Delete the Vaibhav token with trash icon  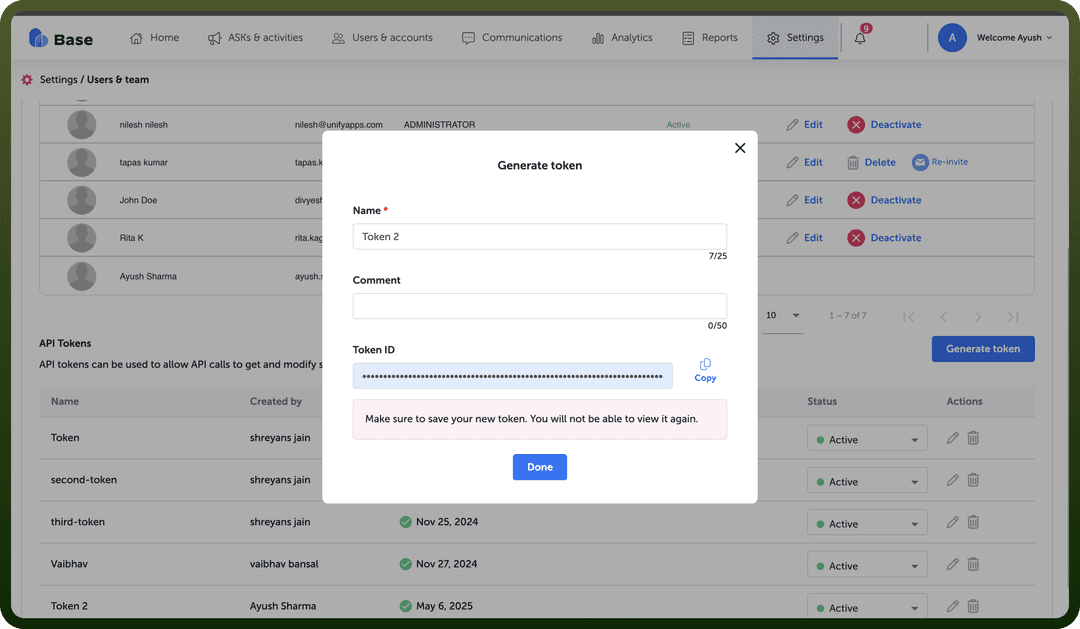tap(973, 564)
